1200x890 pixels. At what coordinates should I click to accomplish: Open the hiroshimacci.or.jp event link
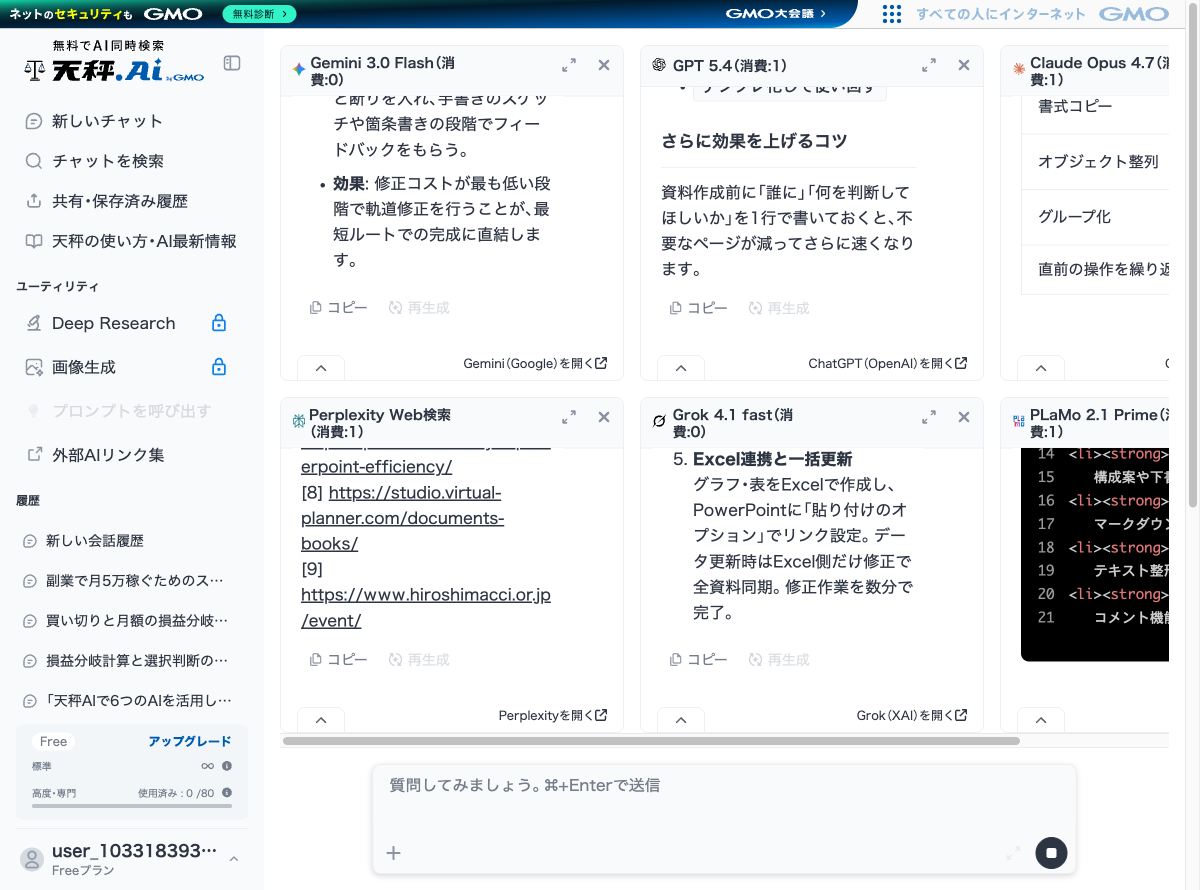[426, 608]
